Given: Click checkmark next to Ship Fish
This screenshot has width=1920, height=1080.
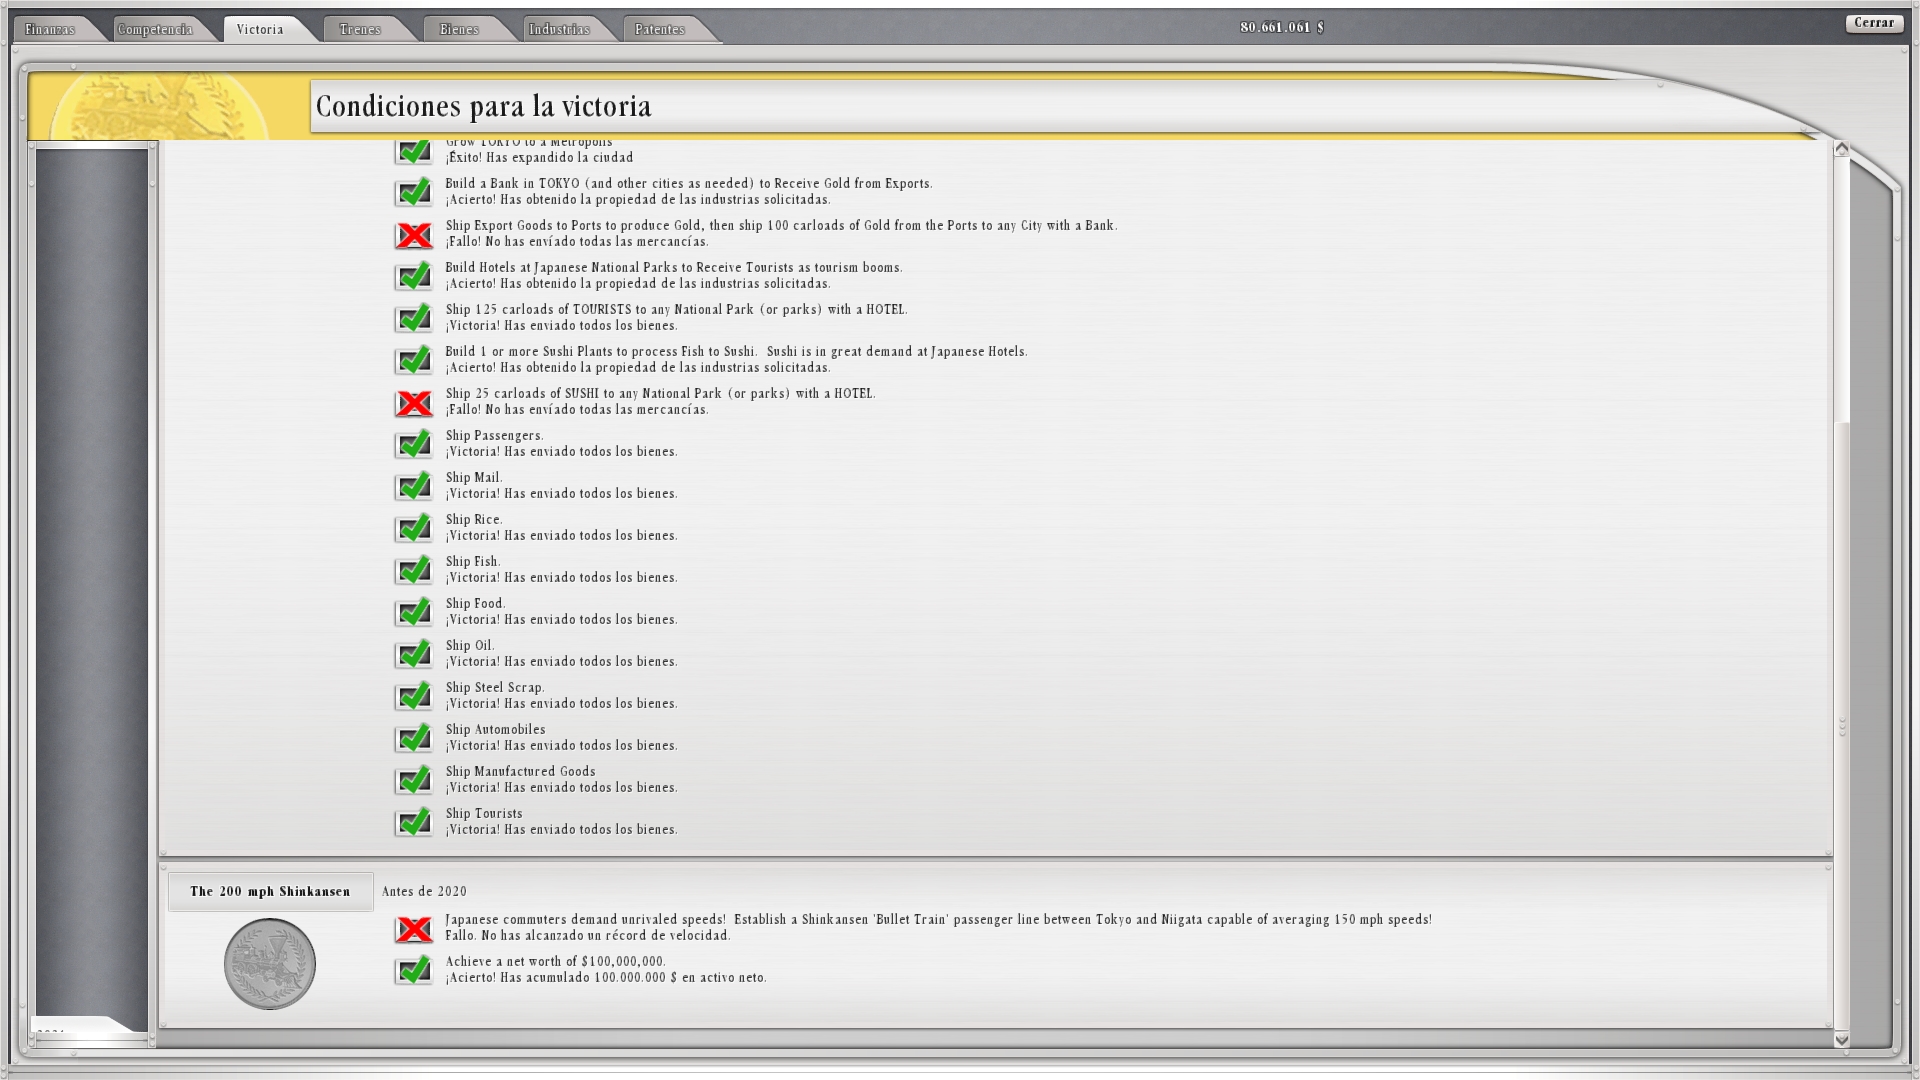Looking at the screenshot, I should click(413, 569).
